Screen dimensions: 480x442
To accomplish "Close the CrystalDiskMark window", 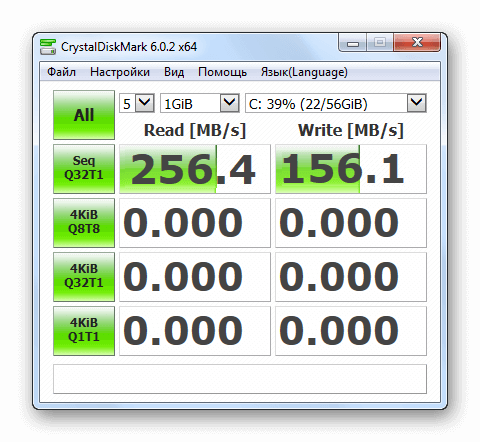I will click(x=417, y=42).
